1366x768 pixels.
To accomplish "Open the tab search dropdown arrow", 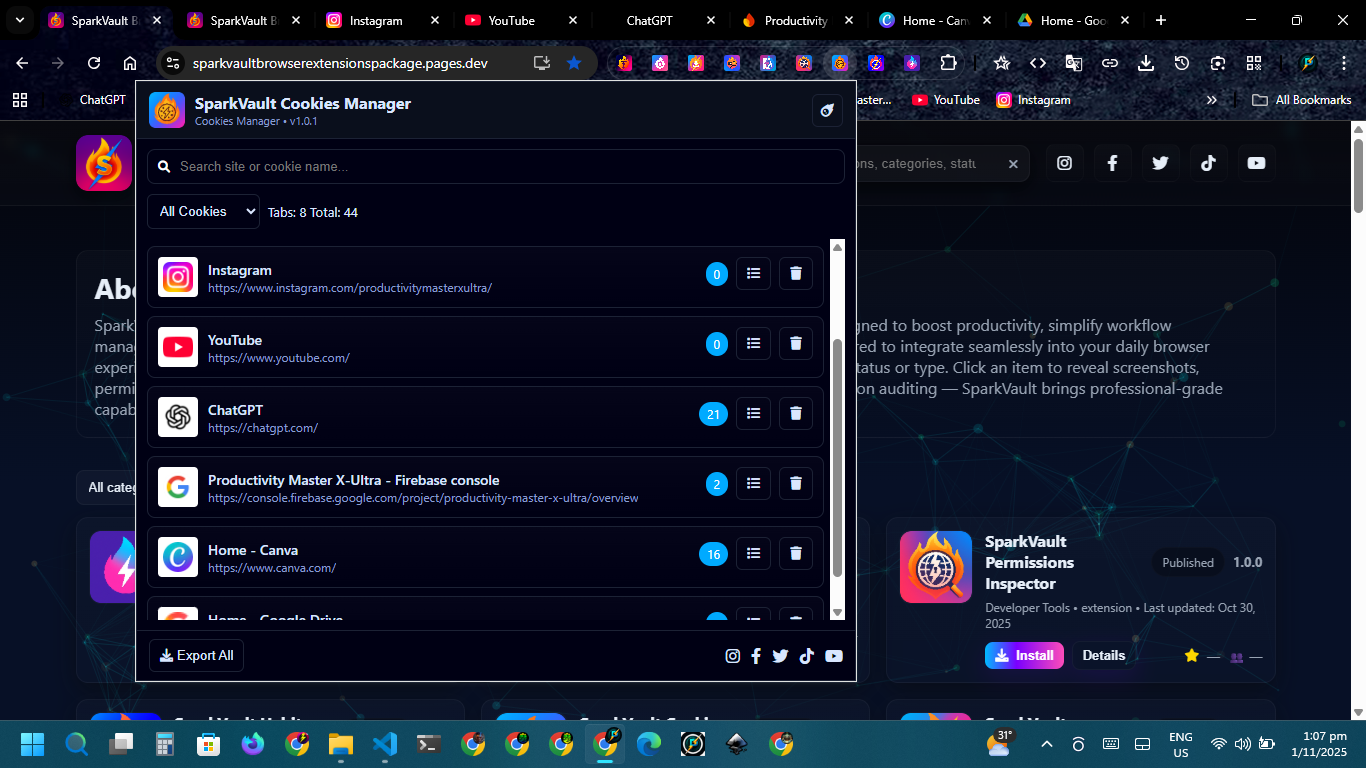I will tap(19, 20).
